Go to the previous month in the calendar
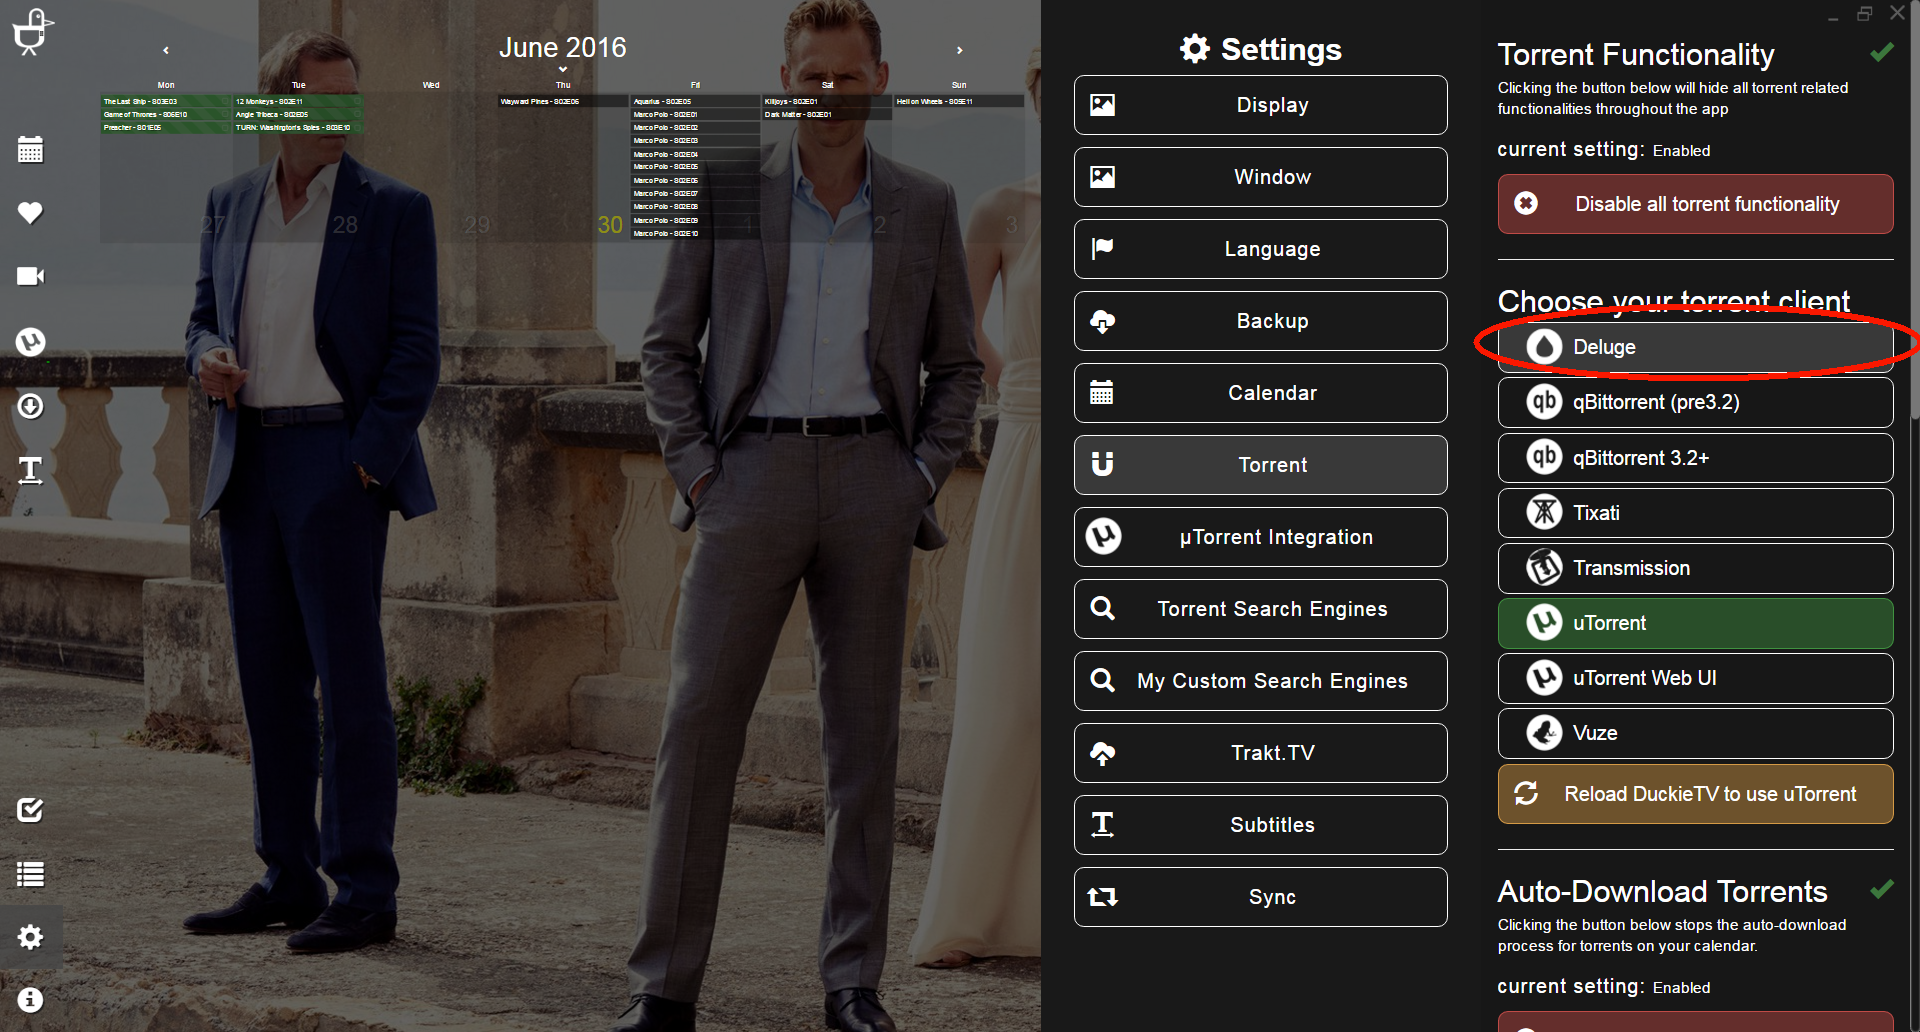The height and width of the screenshot is (1032, 1920). 166,50
